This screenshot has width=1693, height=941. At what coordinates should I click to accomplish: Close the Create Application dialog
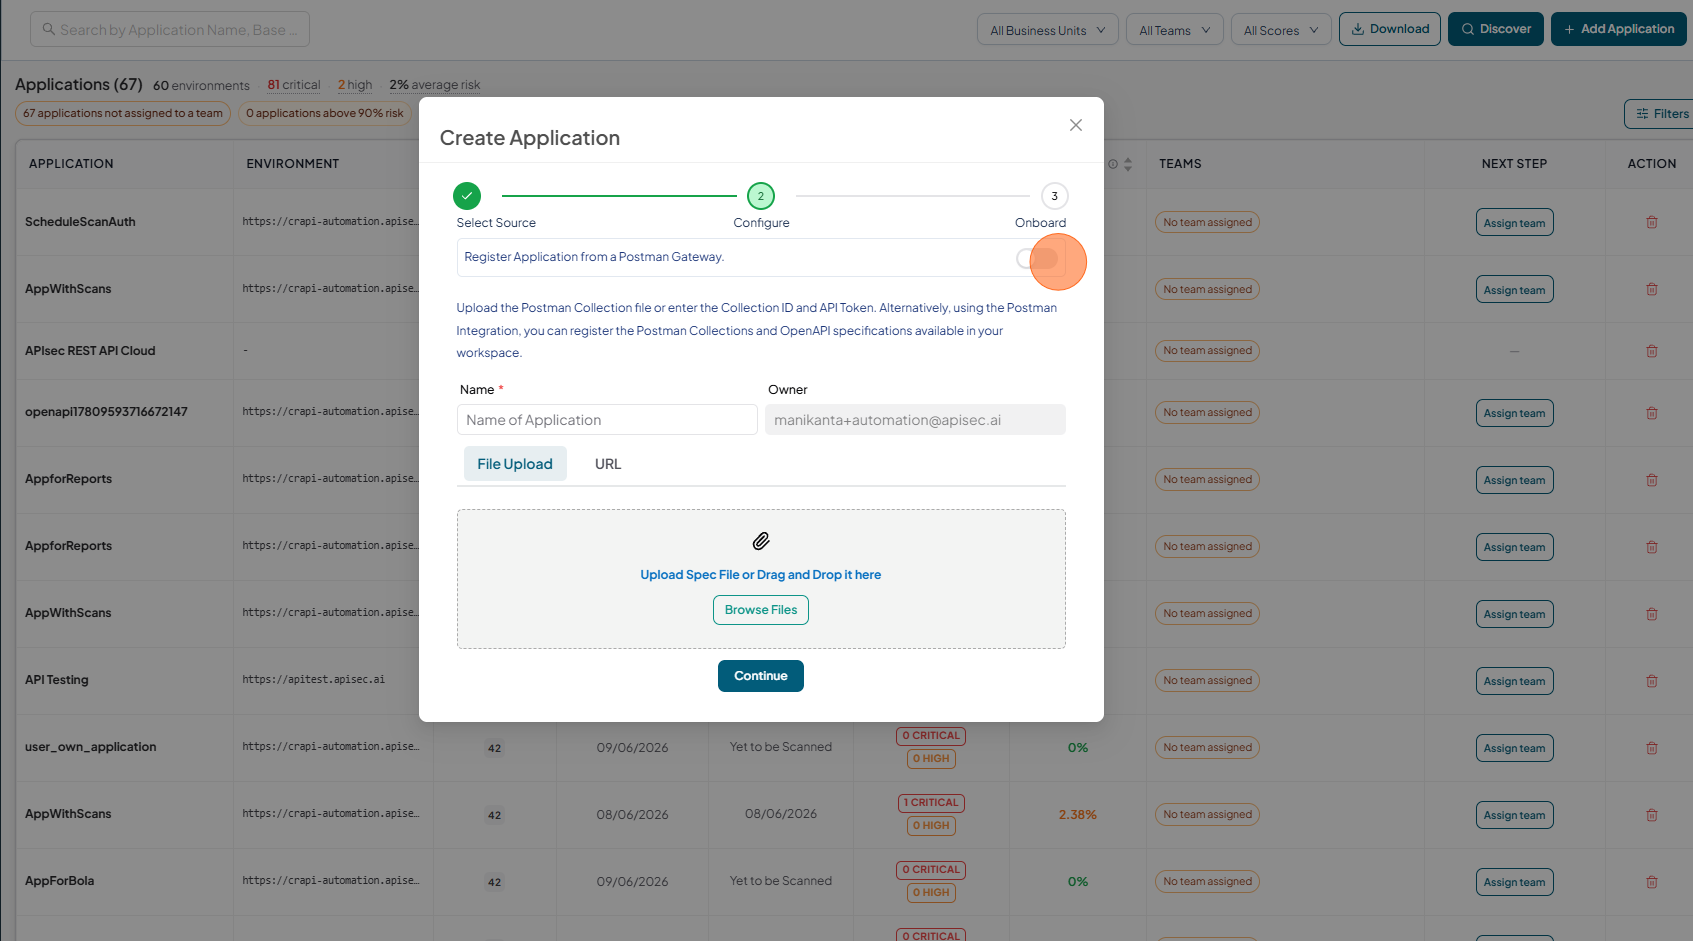[1076, 125]
